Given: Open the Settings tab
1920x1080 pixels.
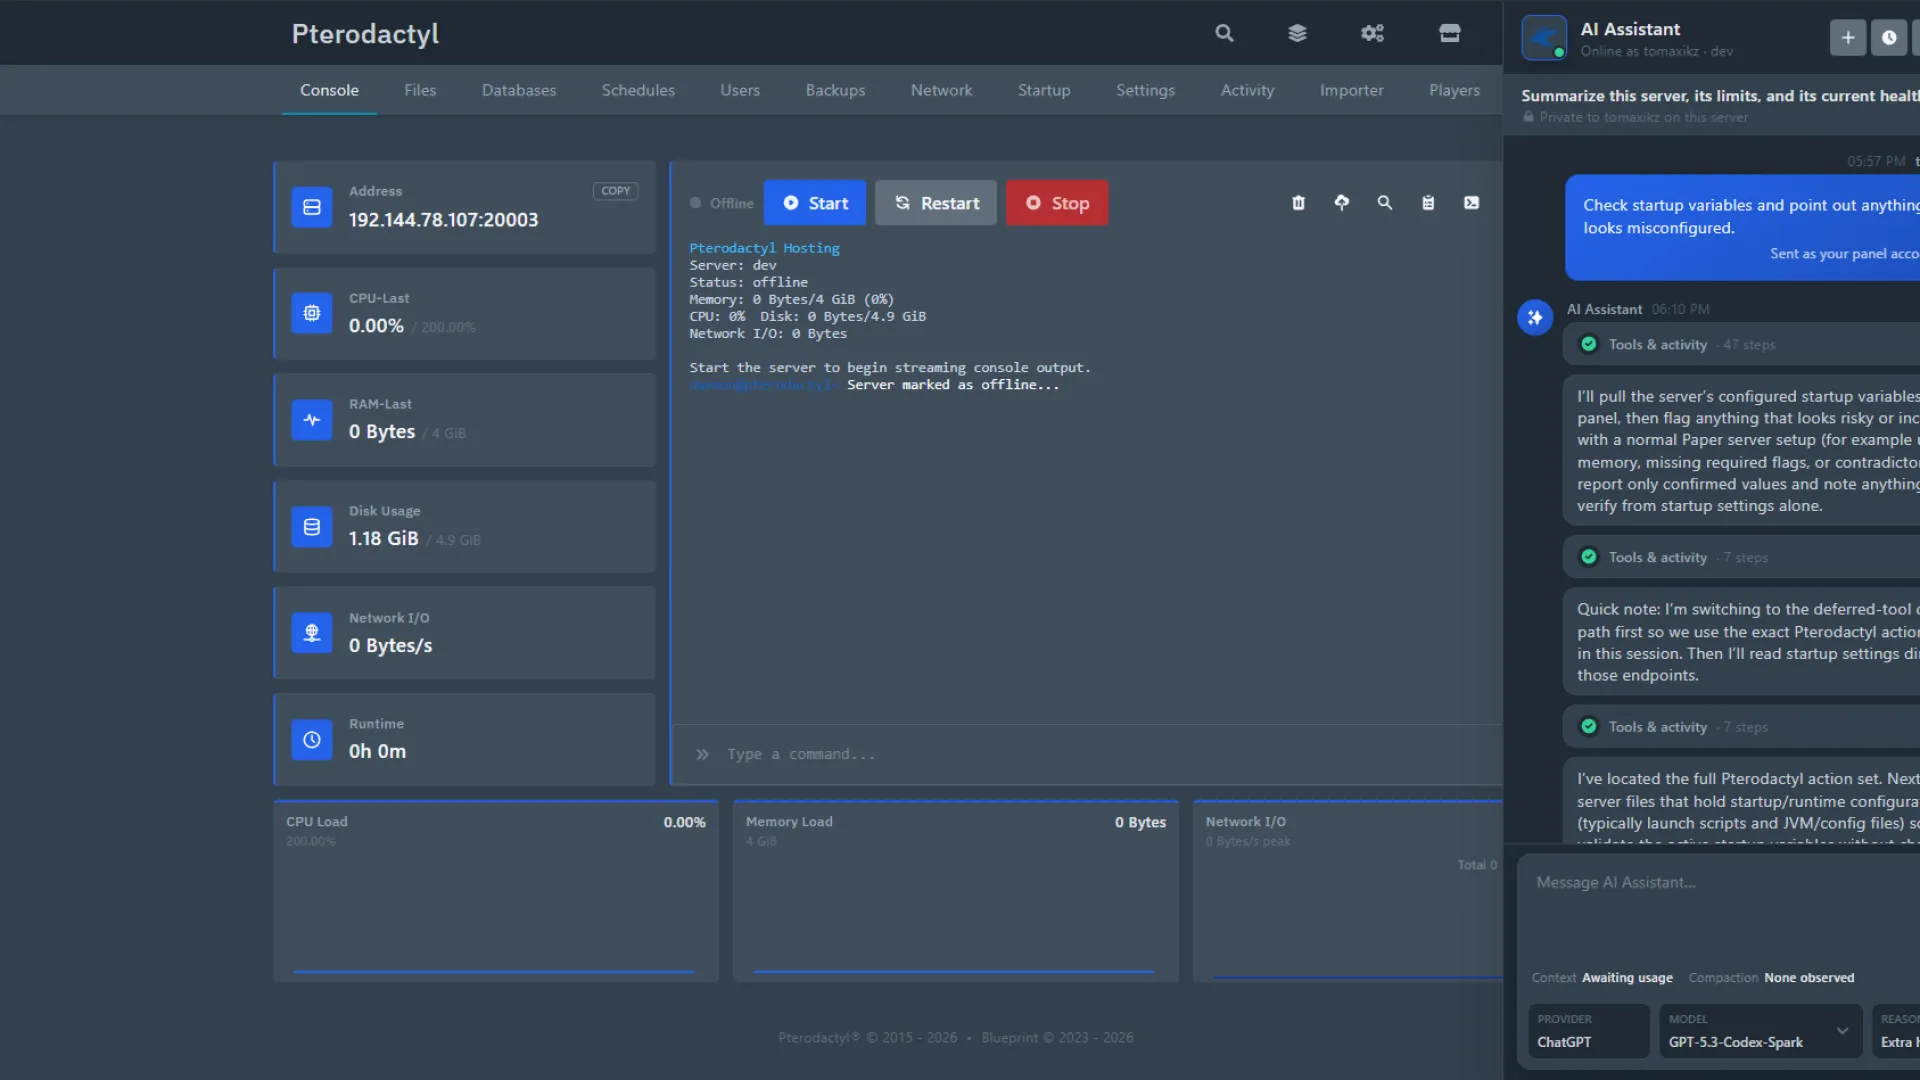Looking at the screenshot, I should pos(1145,90).
